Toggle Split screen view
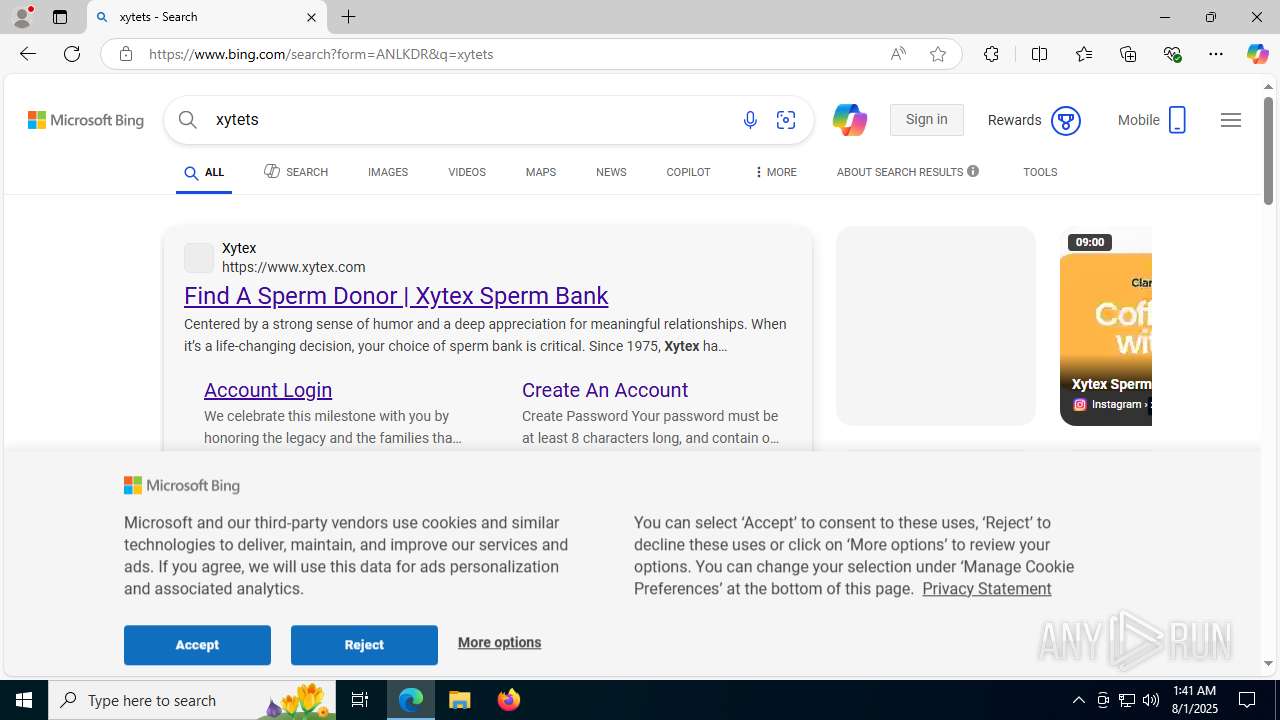This screenshot has width=1280, height=720. tap(1039, 54)
